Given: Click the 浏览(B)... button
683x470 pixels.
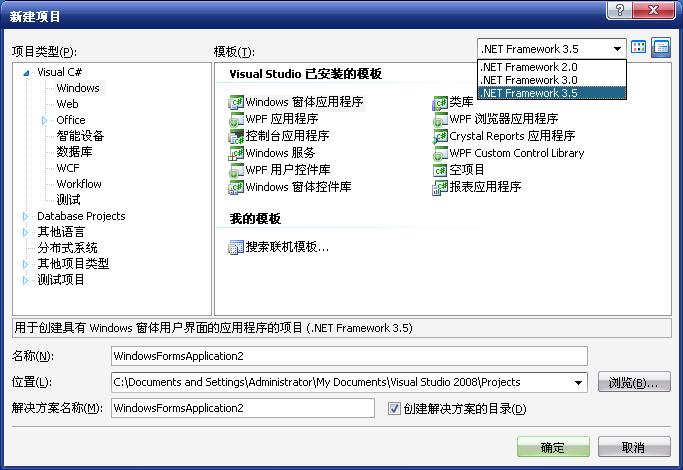Looking at the screenshot, I should [634, 382].
